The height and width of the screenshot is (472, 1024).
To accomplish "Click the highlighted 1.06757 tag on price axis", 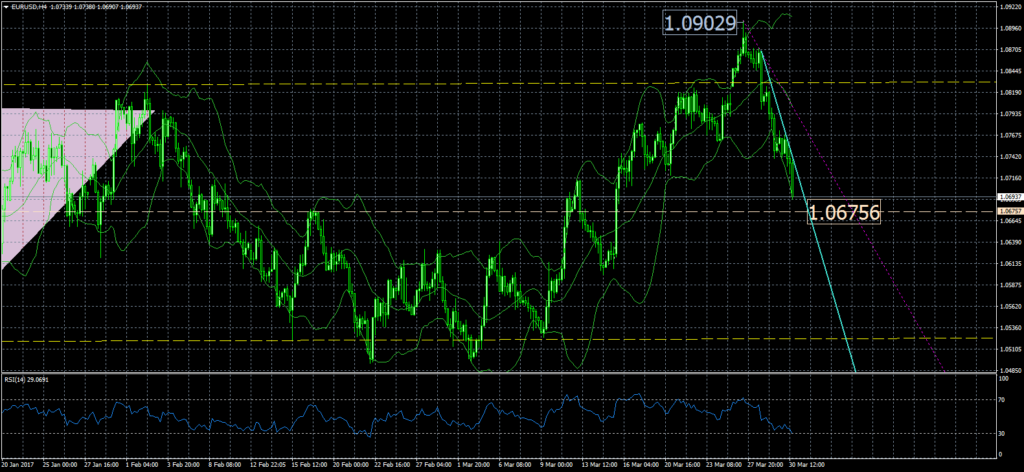I will coord(1008,212).
